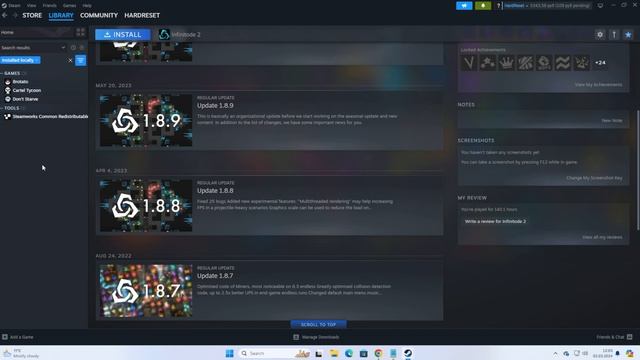This screenshot has height=360, width=640.
Task: Collapse the TOOLS category
Action: (x=11, y=108)
